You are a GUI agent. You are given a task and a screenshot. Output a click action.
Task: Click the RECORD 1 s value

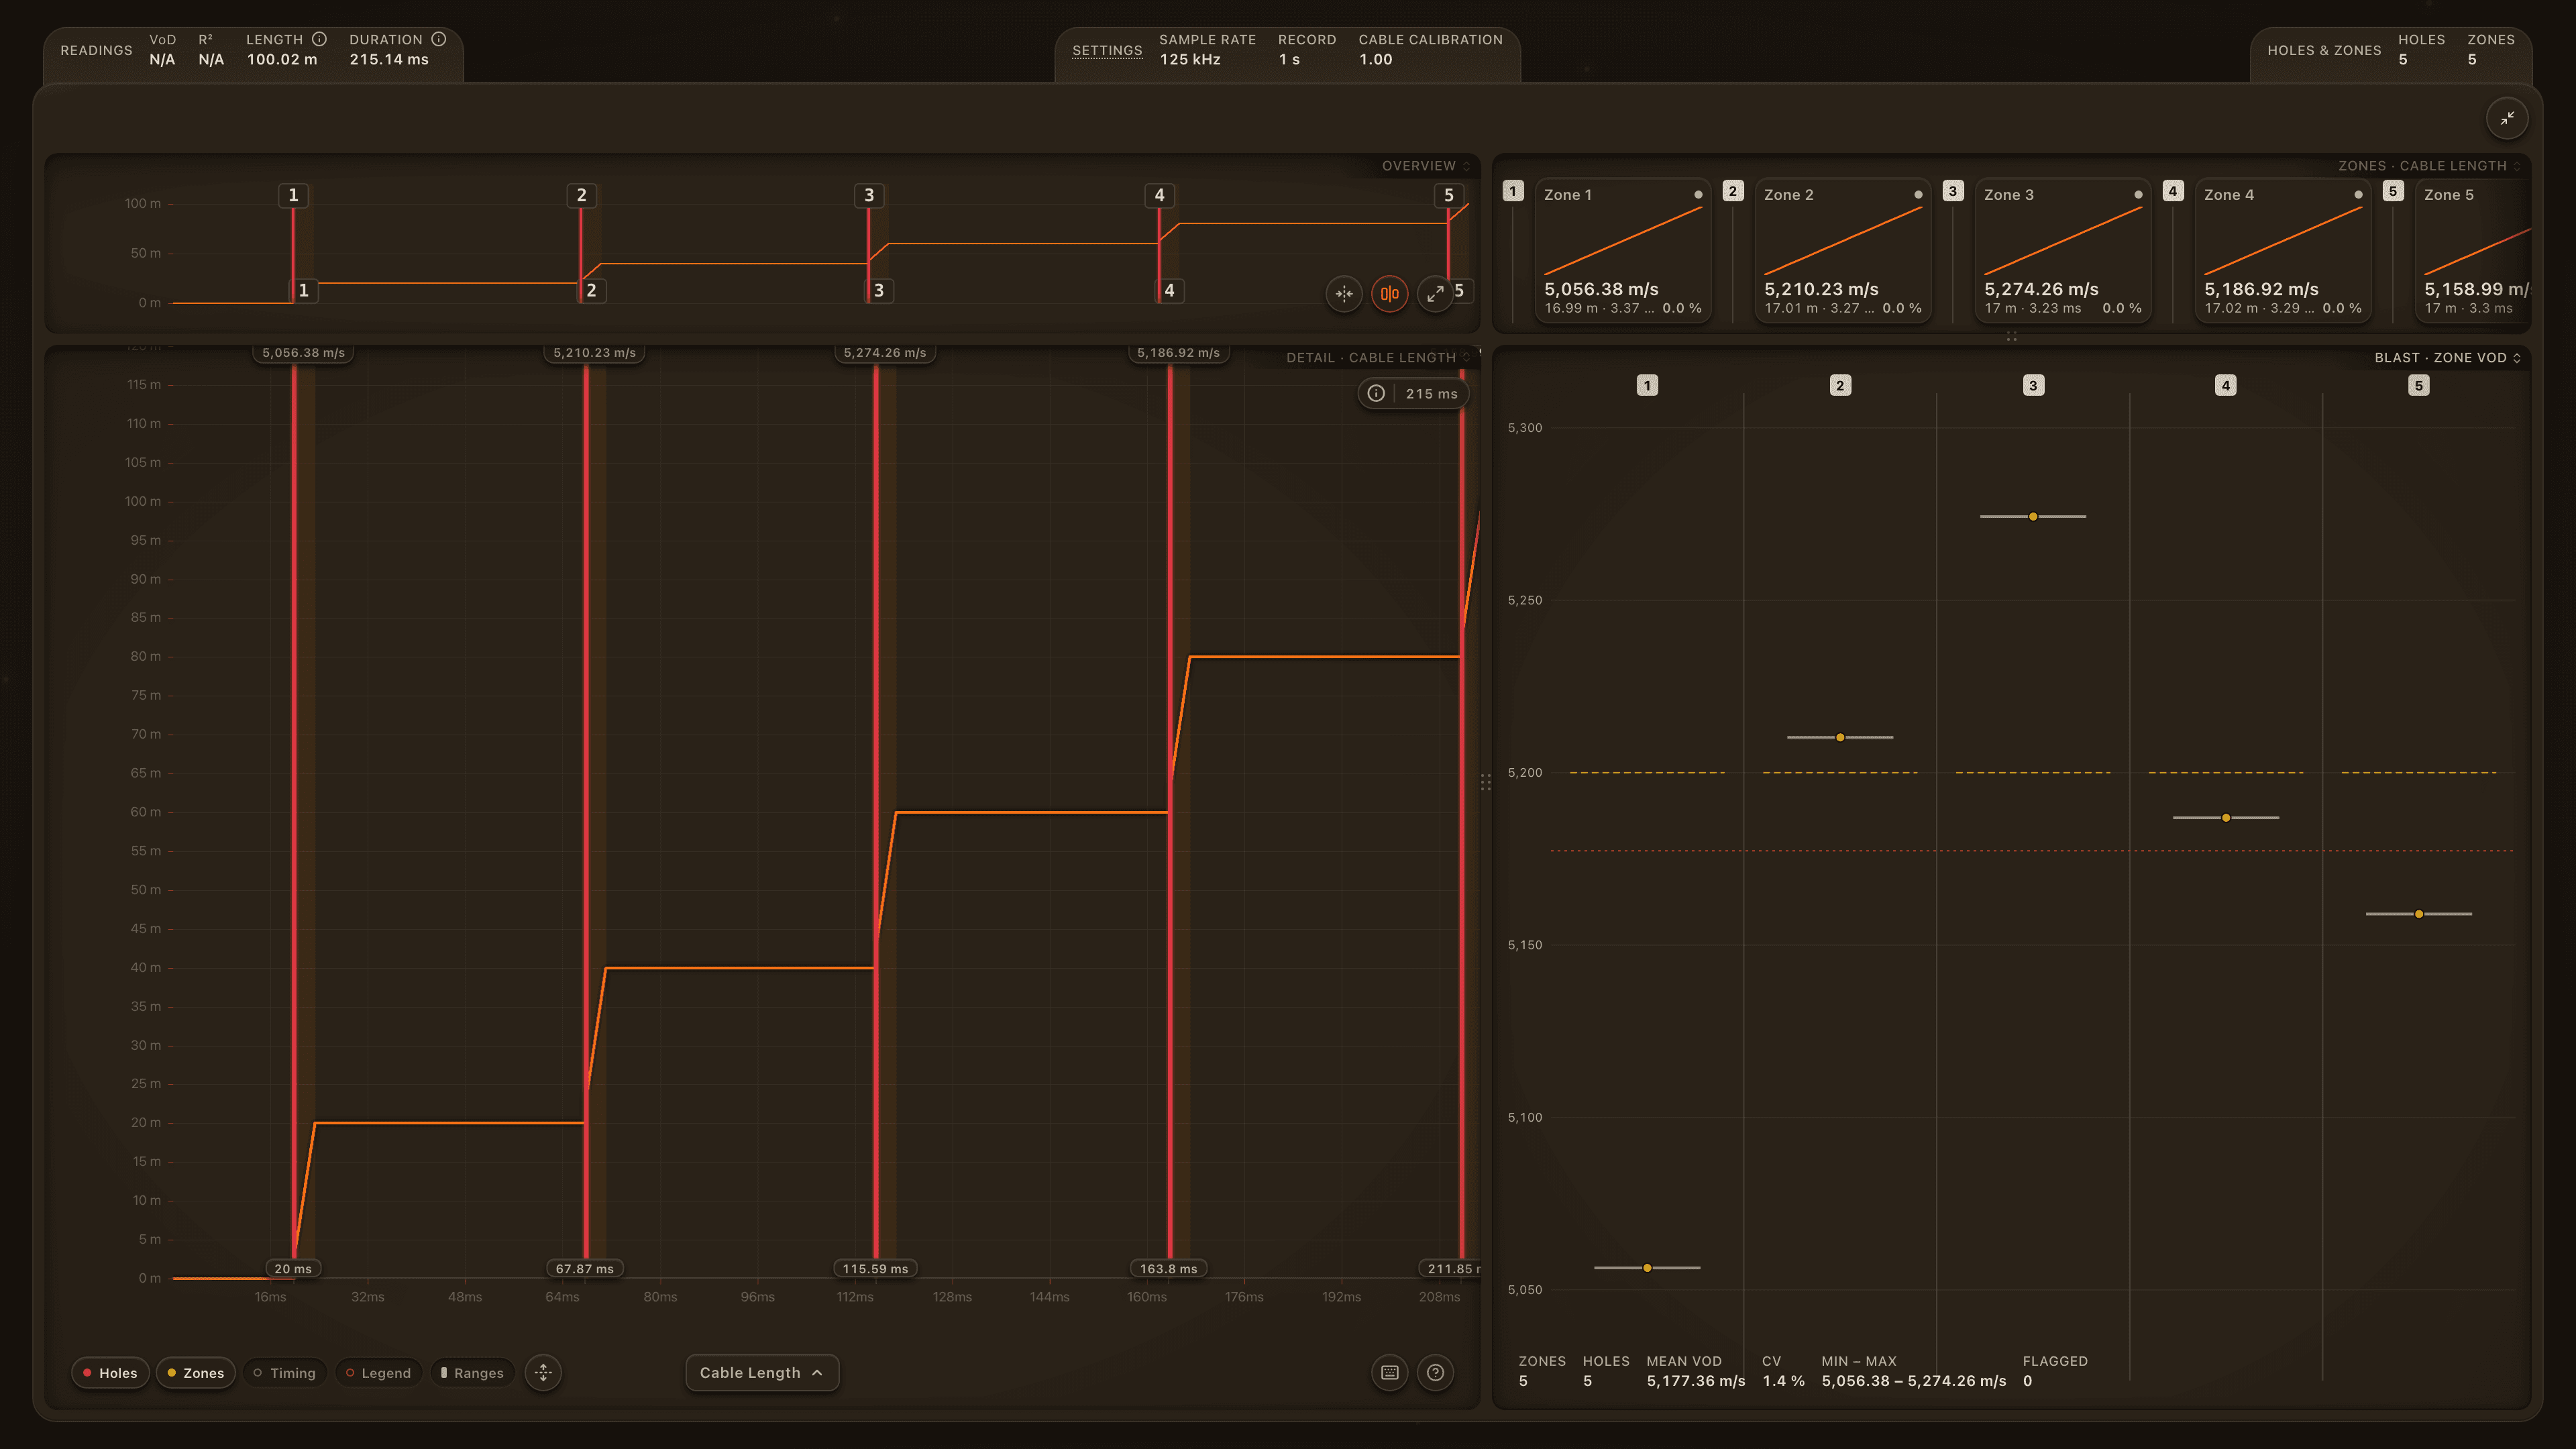pyautogui.click(x=1289, y=60)
